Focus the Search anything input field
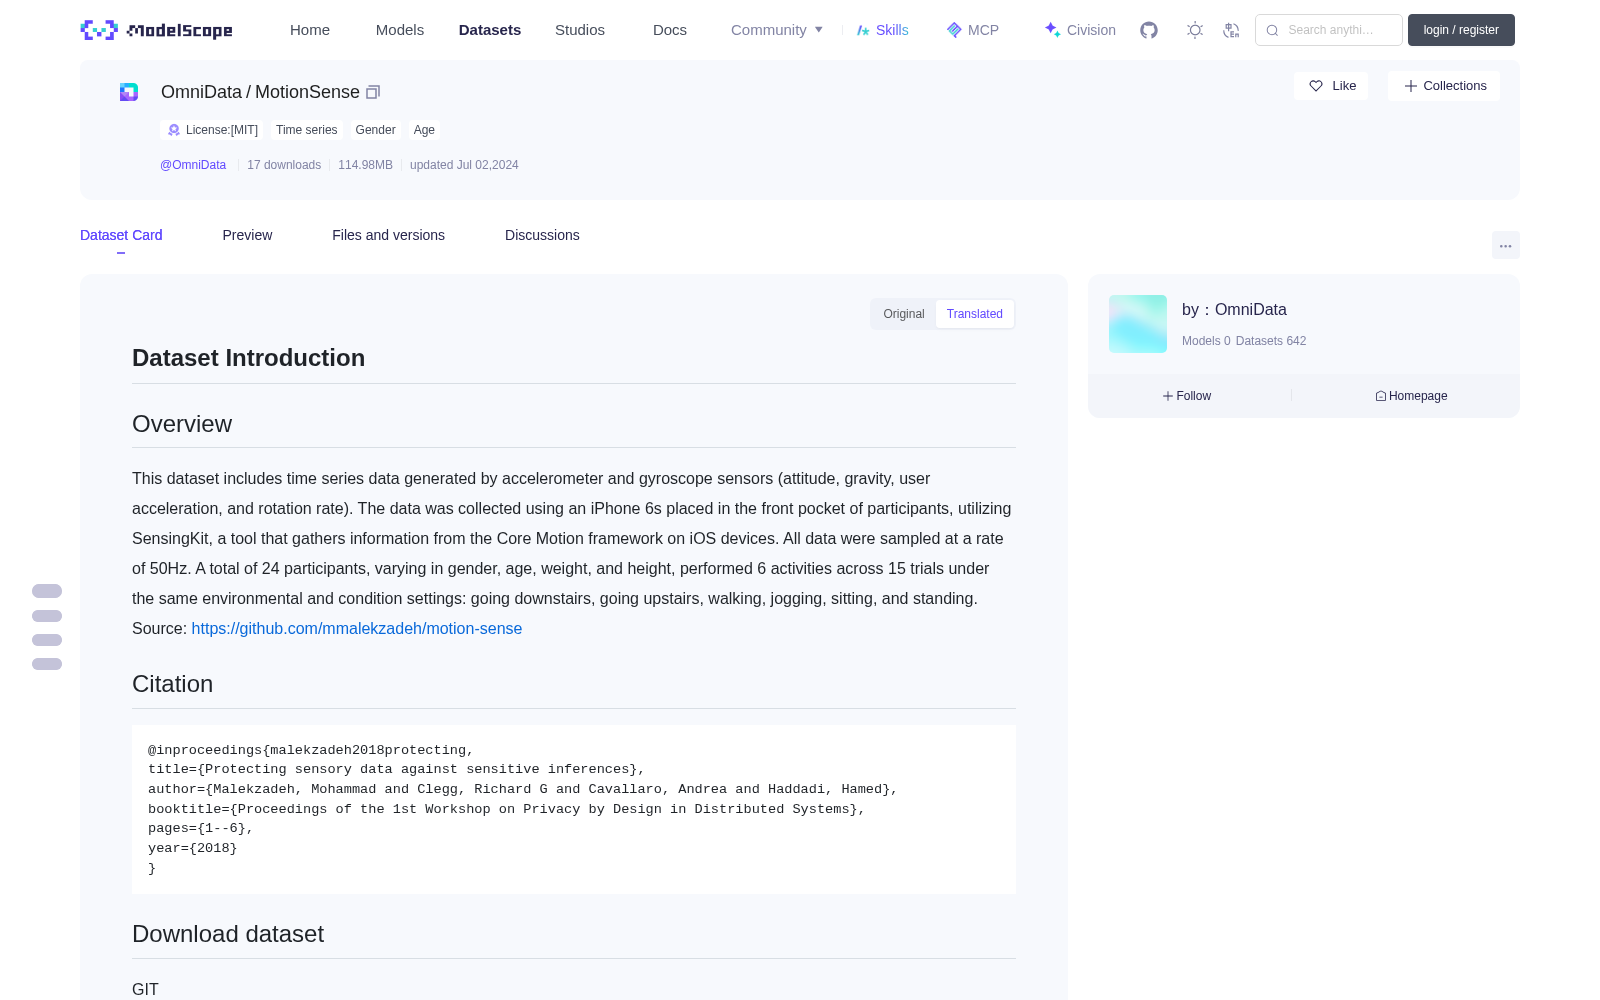The height and width of the screenshot is (1000, 1600). 1329,30
